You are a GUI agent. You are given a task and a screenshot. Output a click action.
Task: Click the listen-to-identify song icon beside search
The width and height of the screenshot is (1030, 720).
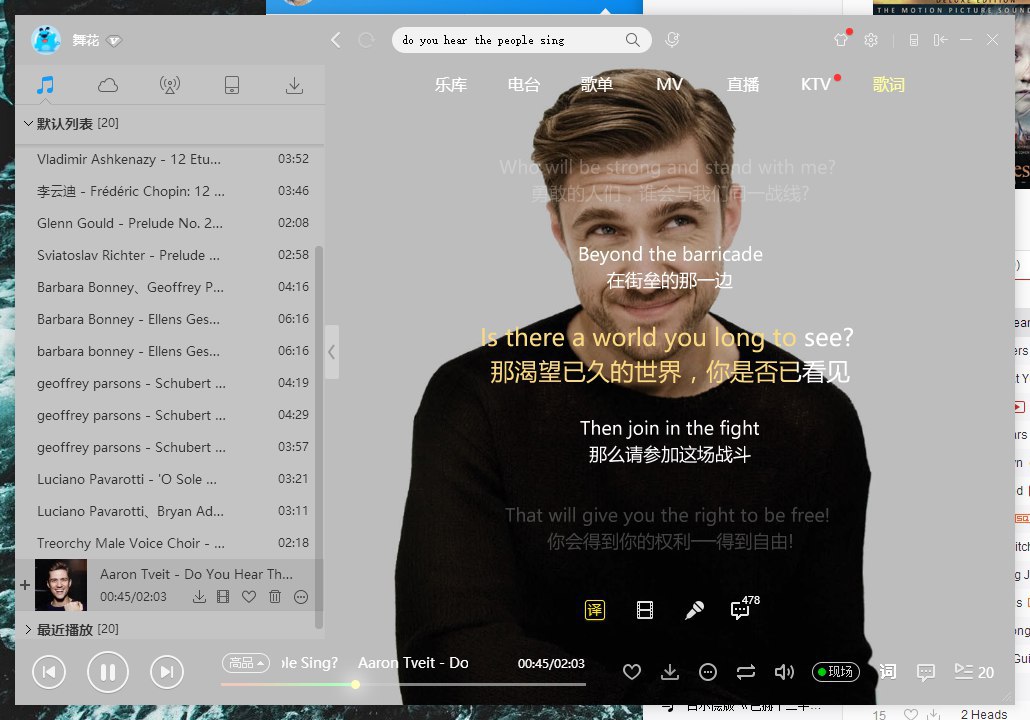pyautogui.click(x=672, y=40)
